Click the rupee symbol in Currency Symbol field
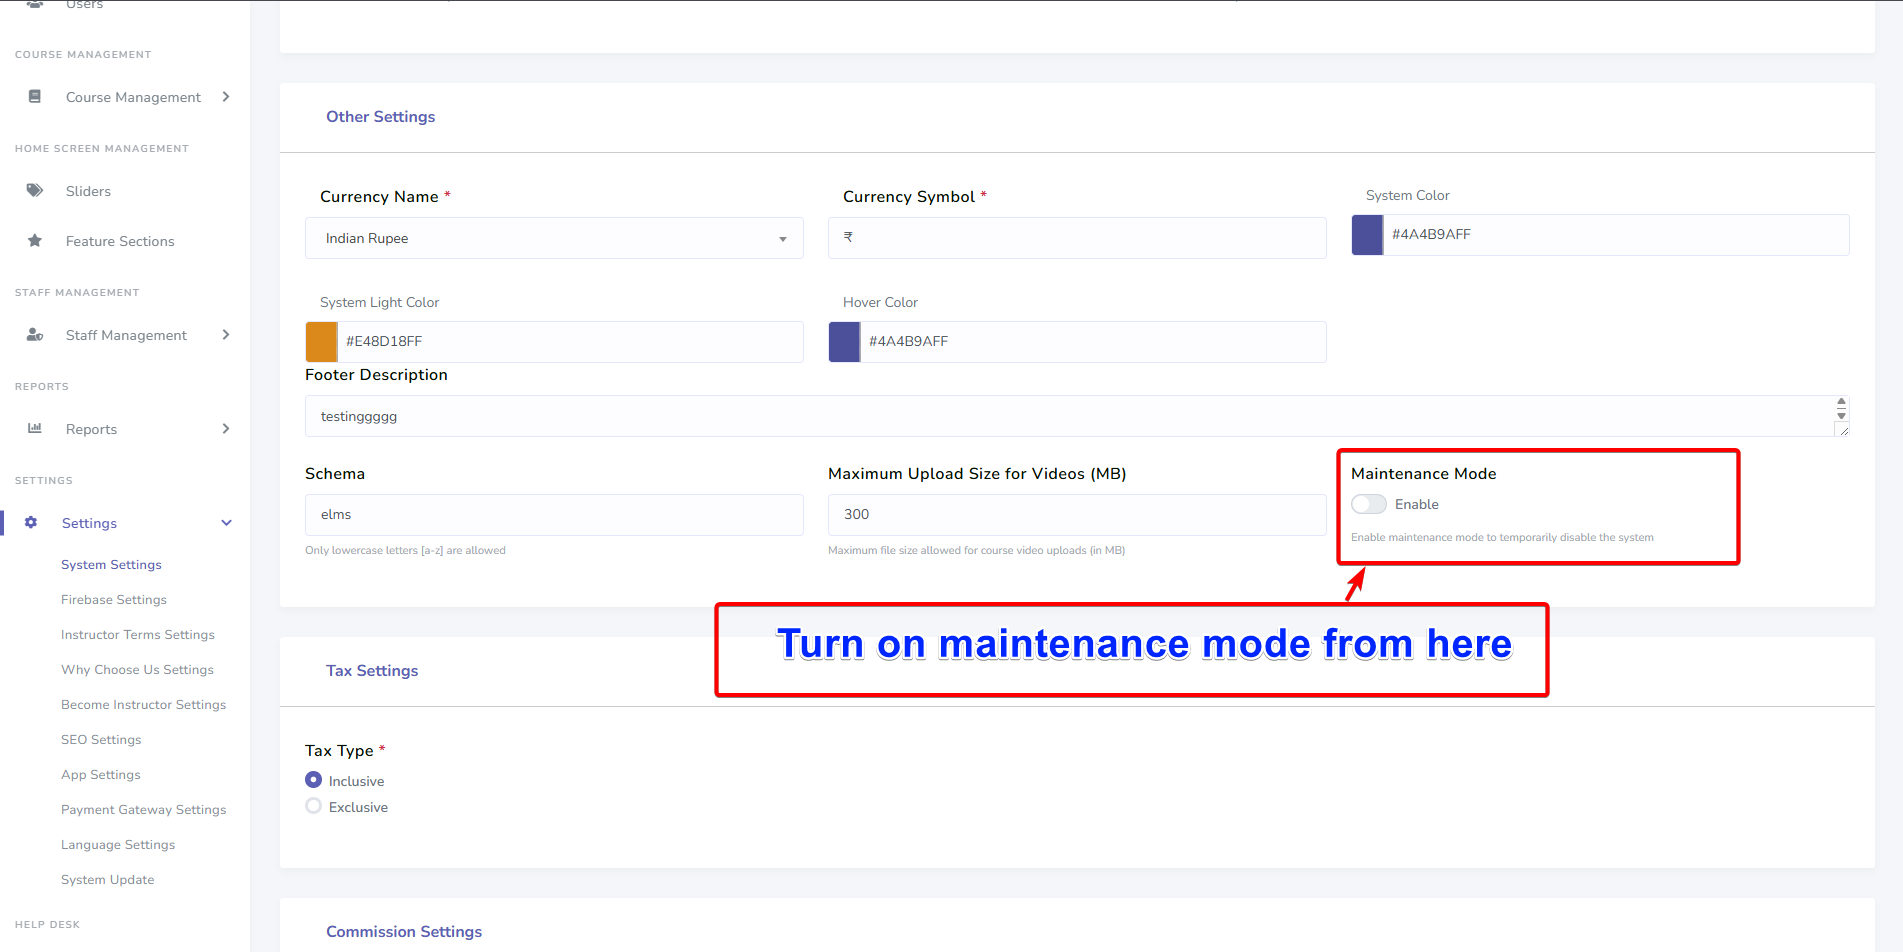This screenshot has width=1903, height=952. 848,237
